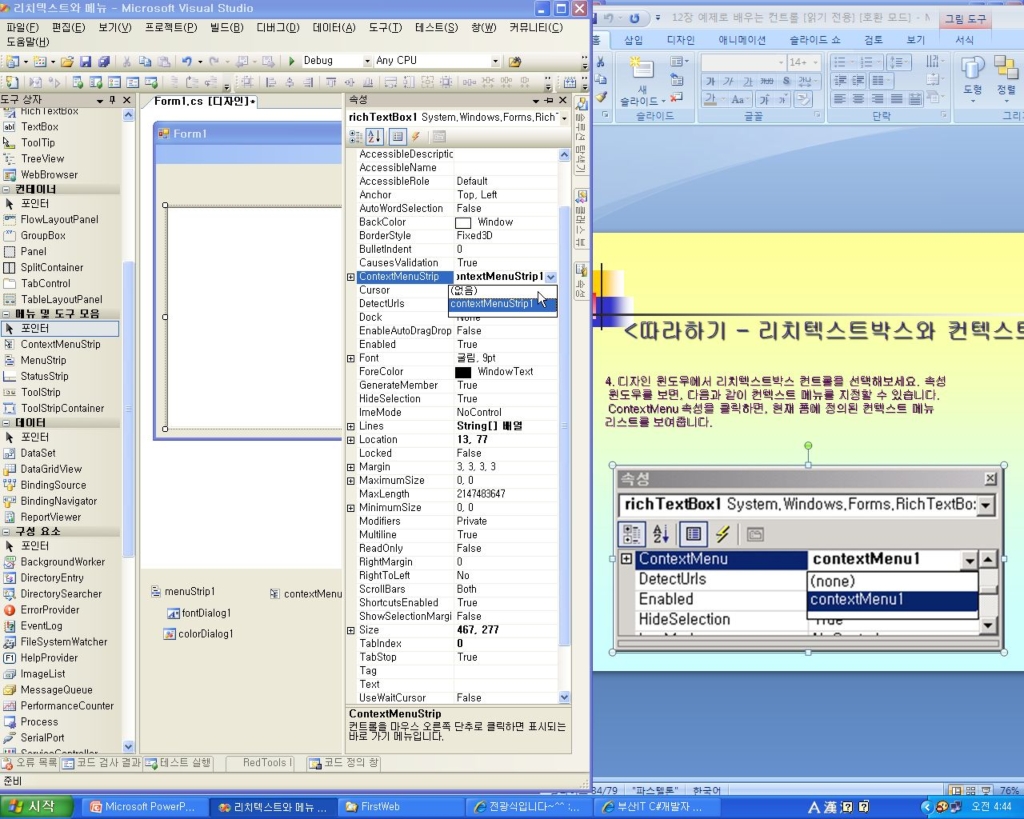Expand the Location property node
Screen dimensions: 1024x819
[351, 440]
